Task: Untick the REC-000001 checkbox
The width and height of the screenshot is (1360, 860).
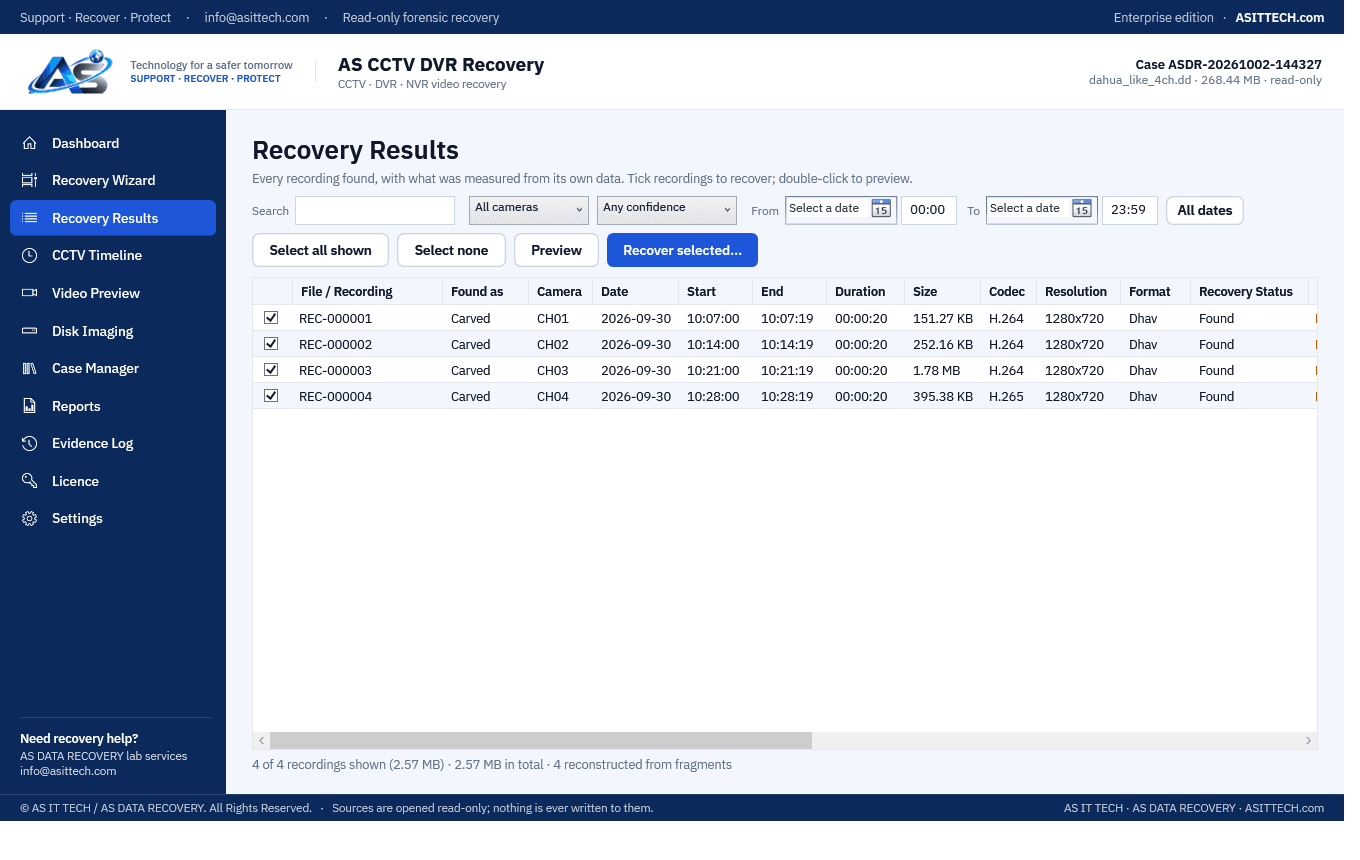Action: click(271, 318)
